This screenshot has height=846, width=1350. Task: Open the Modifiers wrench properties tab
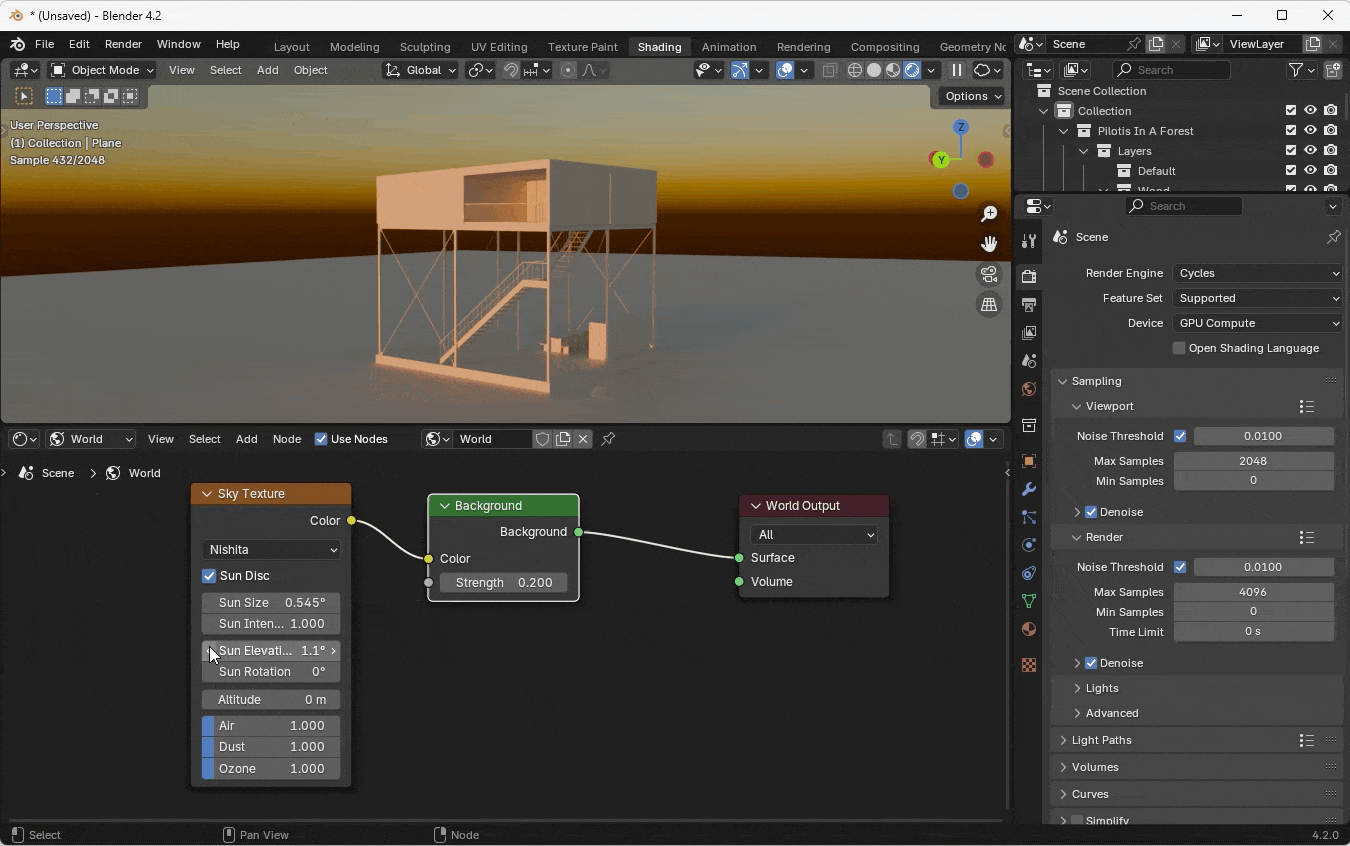coord(1029,489)
